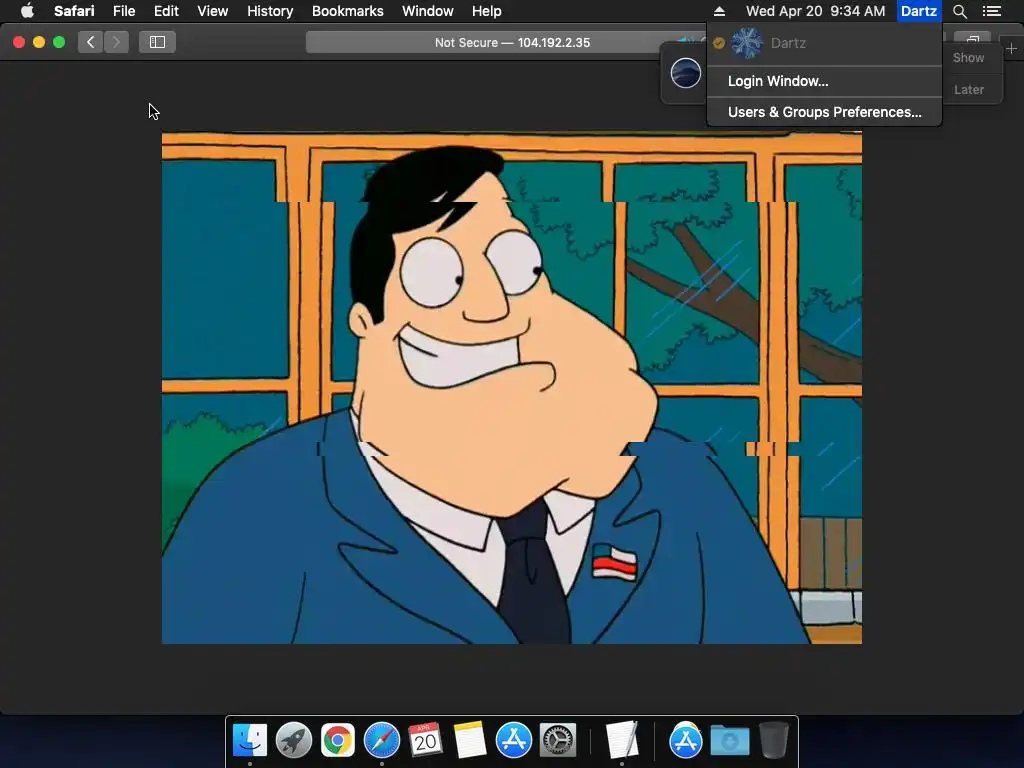Open Notes app in Dock
The height and width of the screenshot is (768, 1024).
click(470, 740)
